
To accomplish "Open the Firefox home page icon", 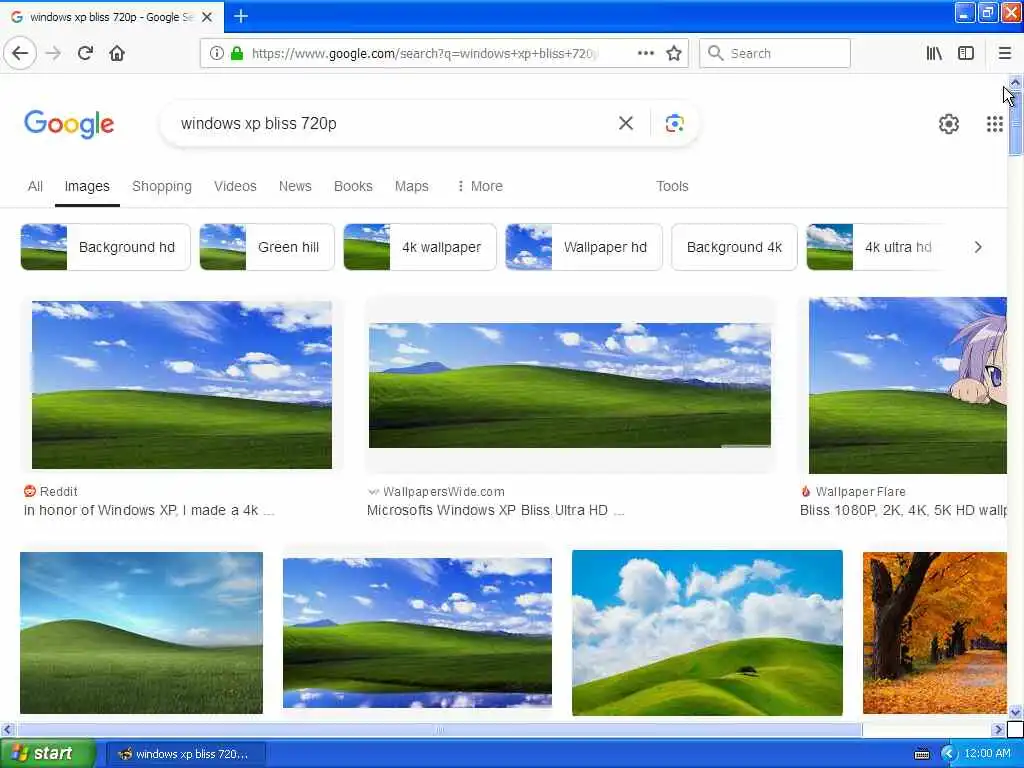I will click(117, 53).
